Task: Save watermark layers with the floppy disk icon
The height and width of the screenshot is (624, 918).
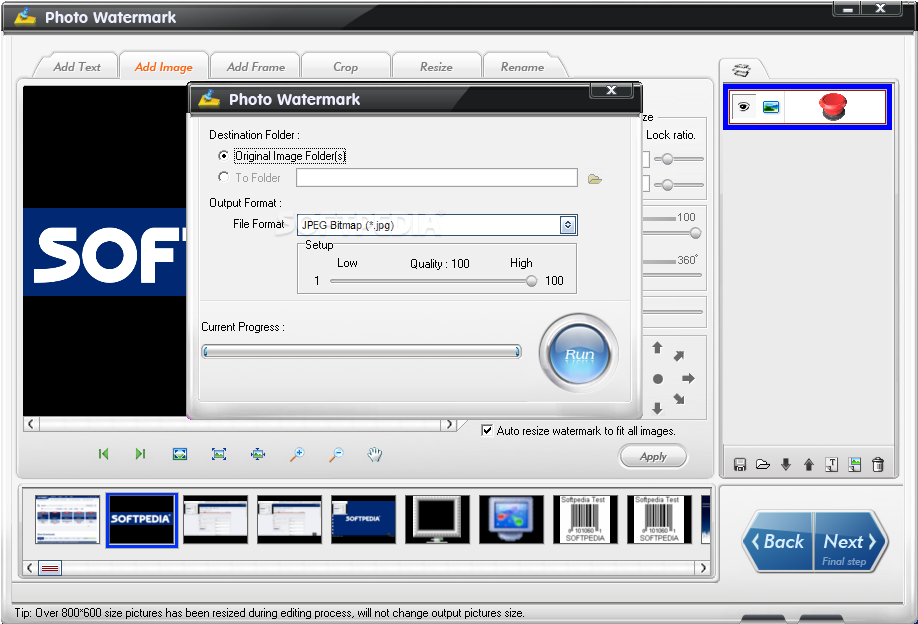Action: [x=740, y=465]
